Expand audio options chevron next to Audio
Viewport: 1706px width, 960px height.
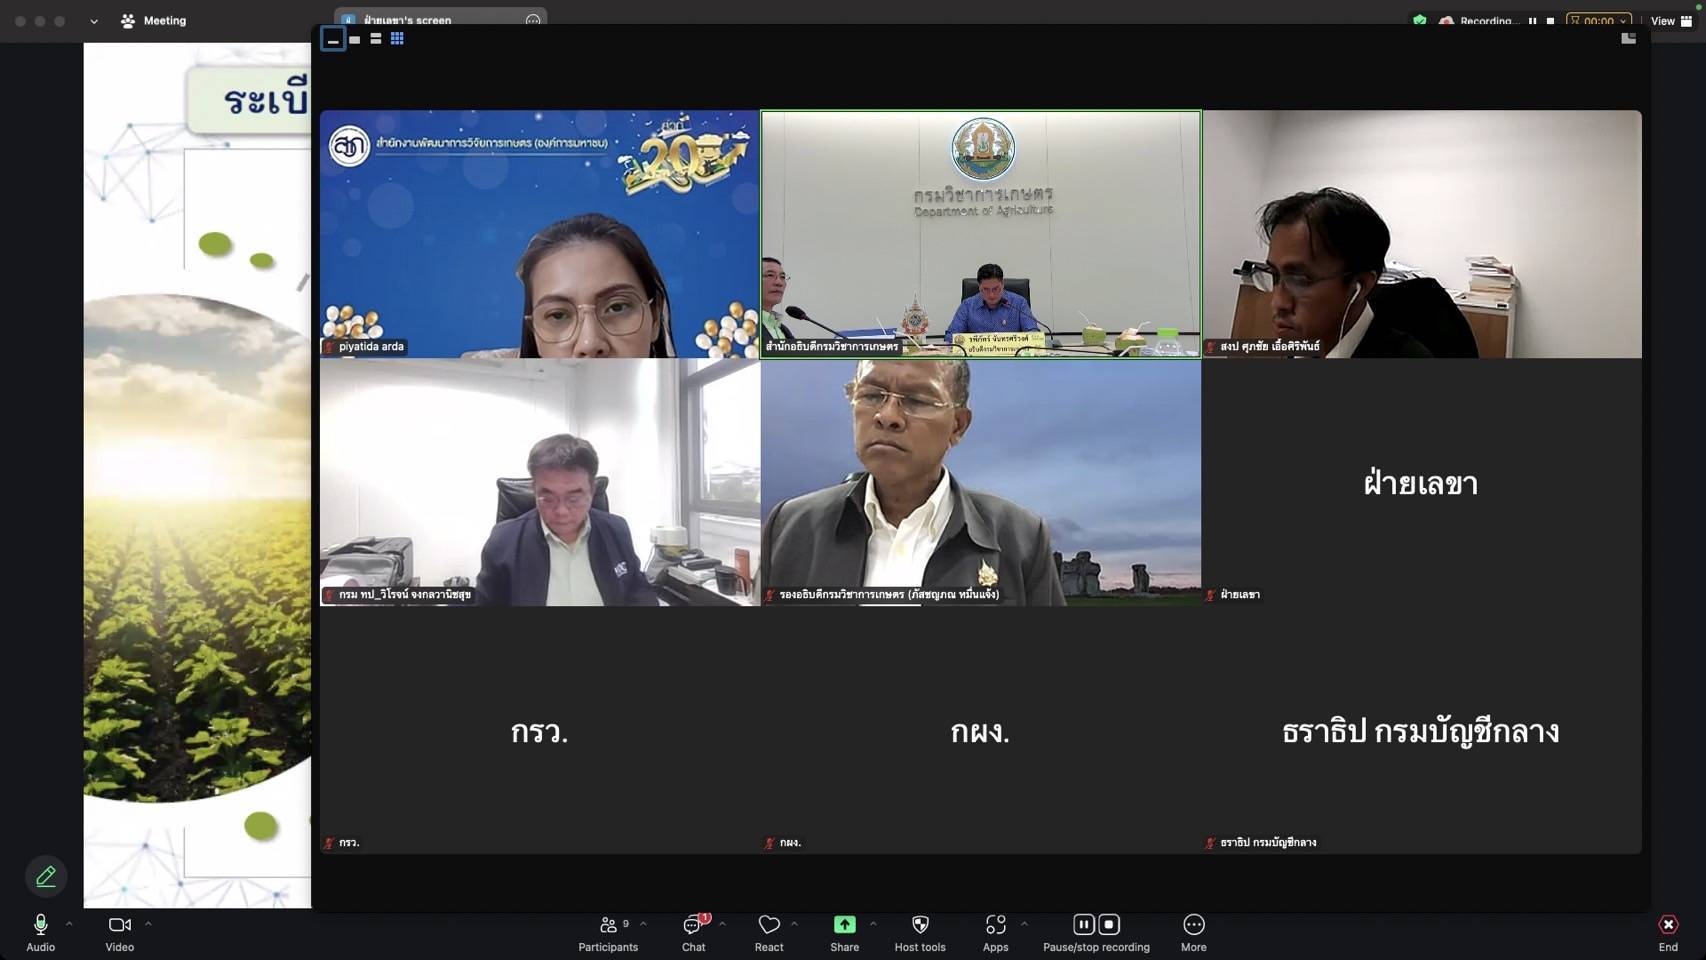pyautogui.click(x=69, y=924)
